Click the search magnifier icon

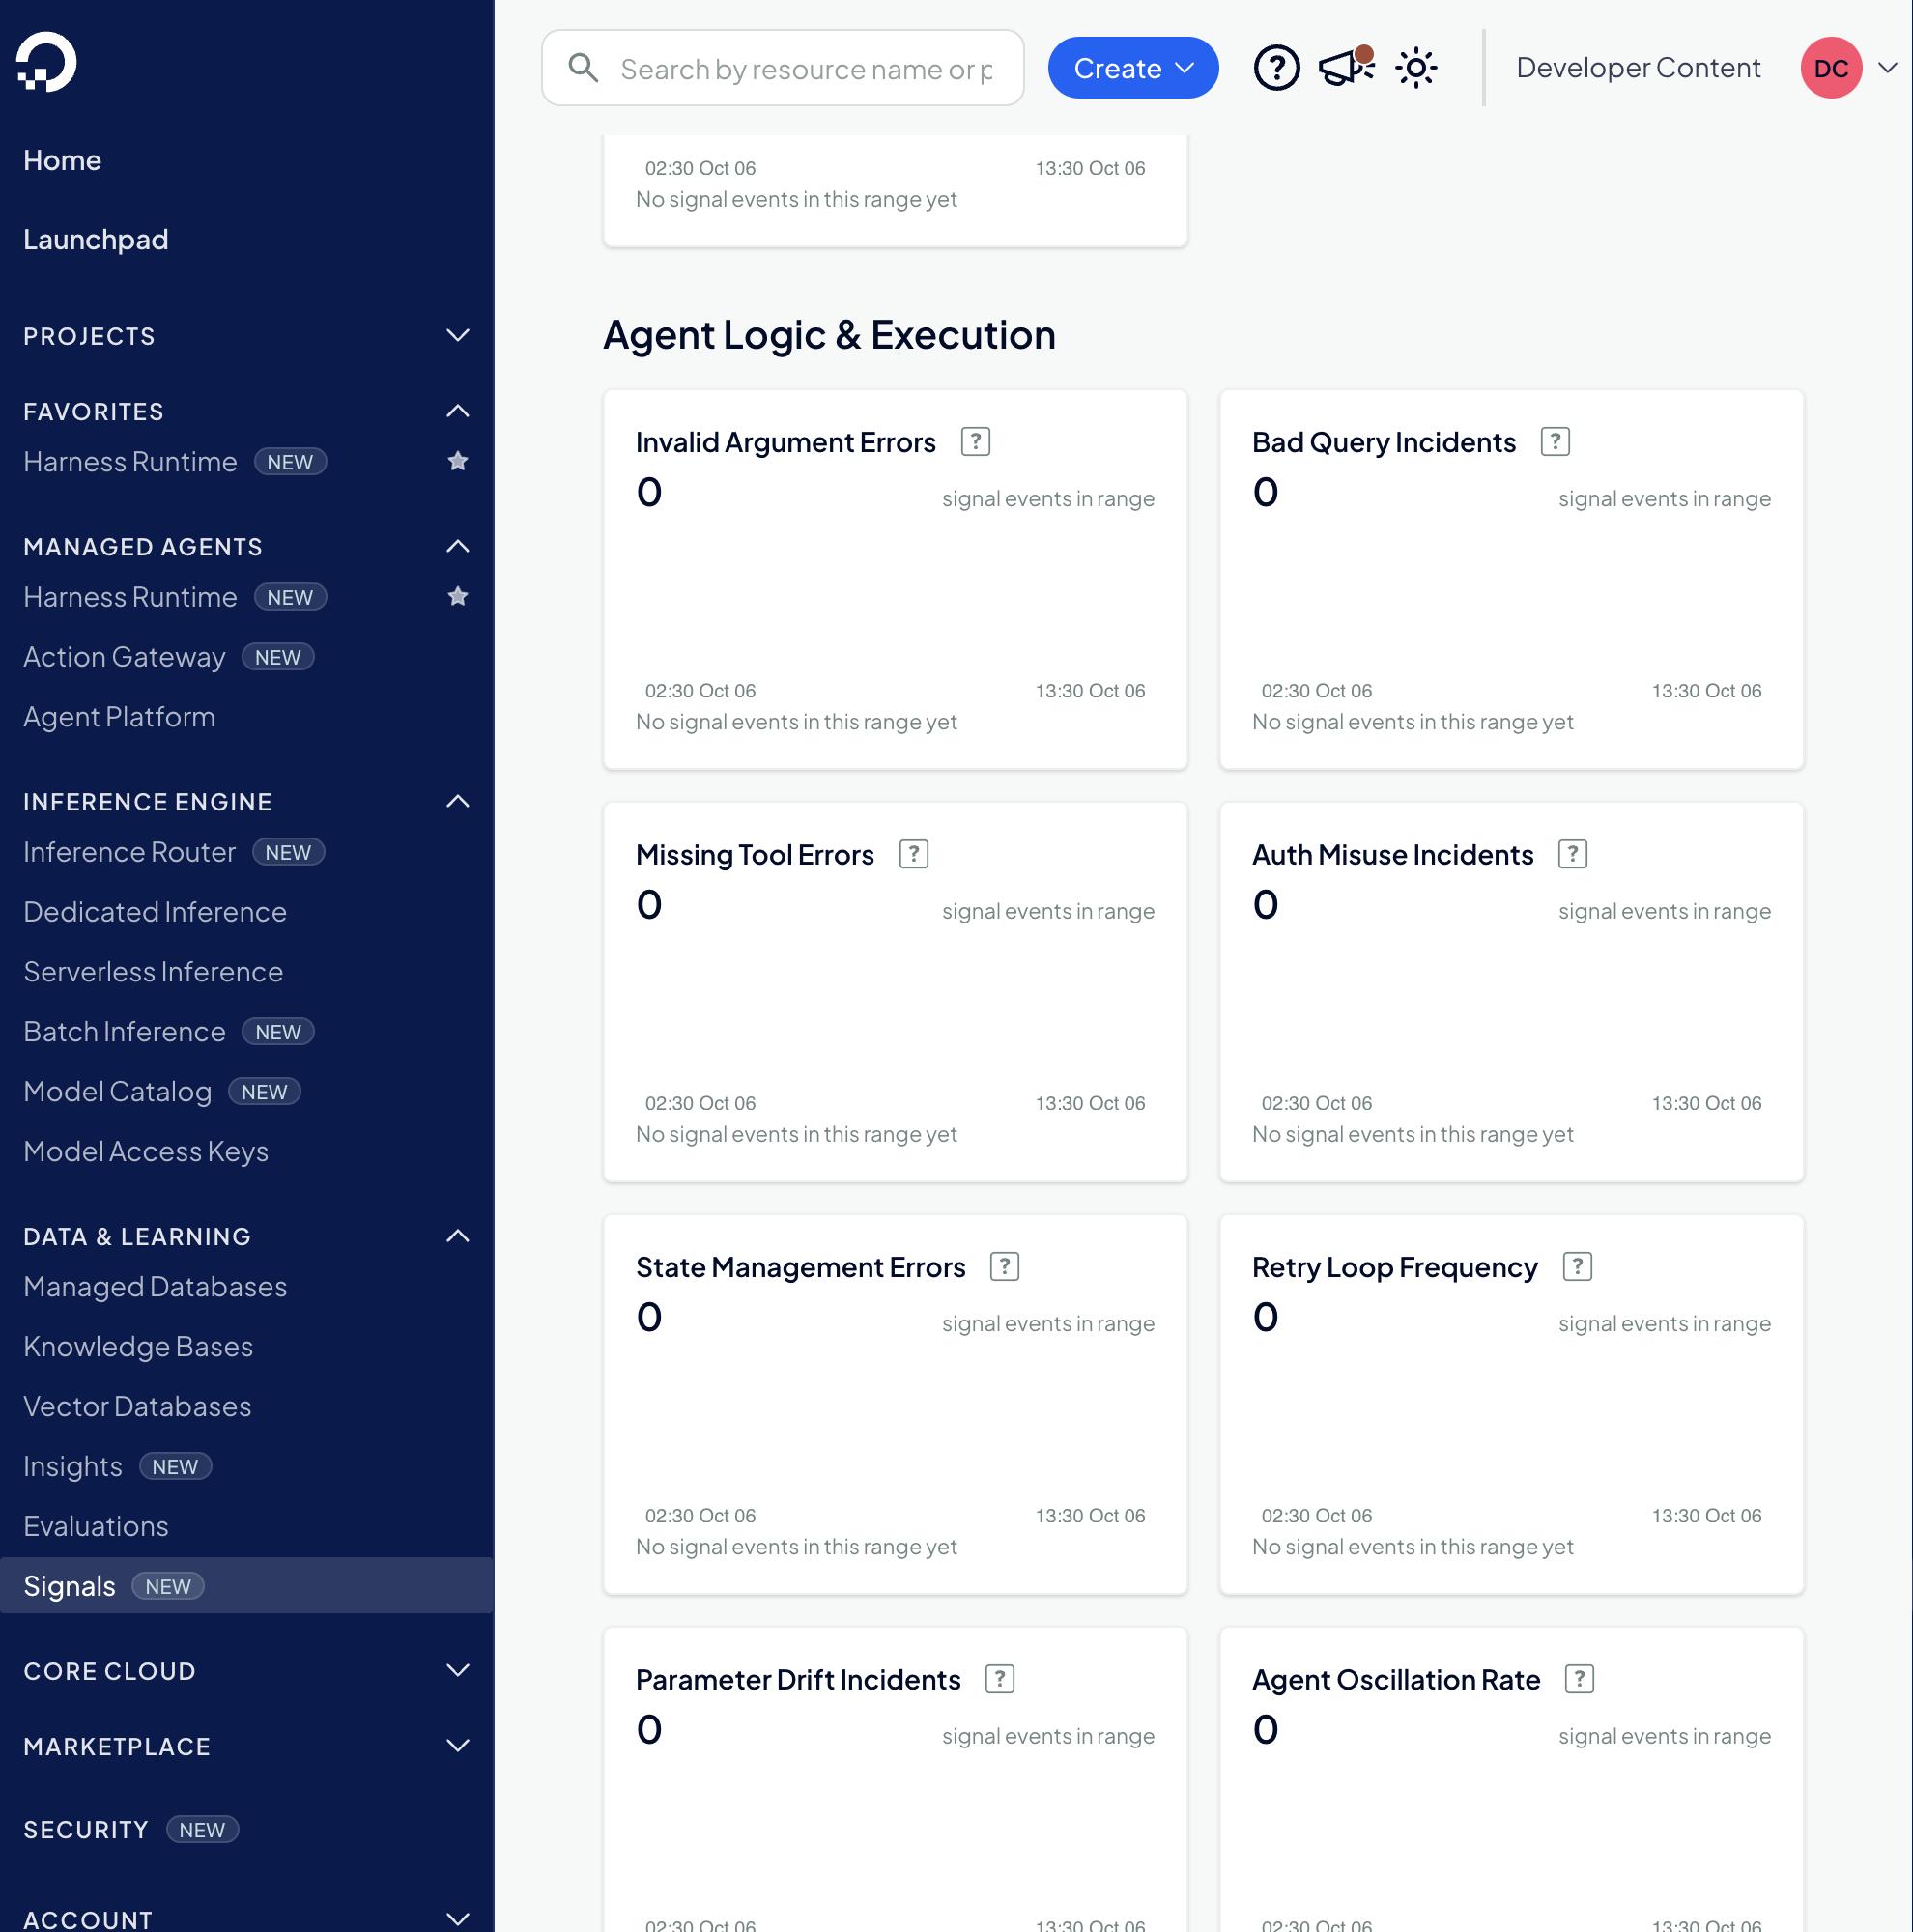(x=583, y=68)
